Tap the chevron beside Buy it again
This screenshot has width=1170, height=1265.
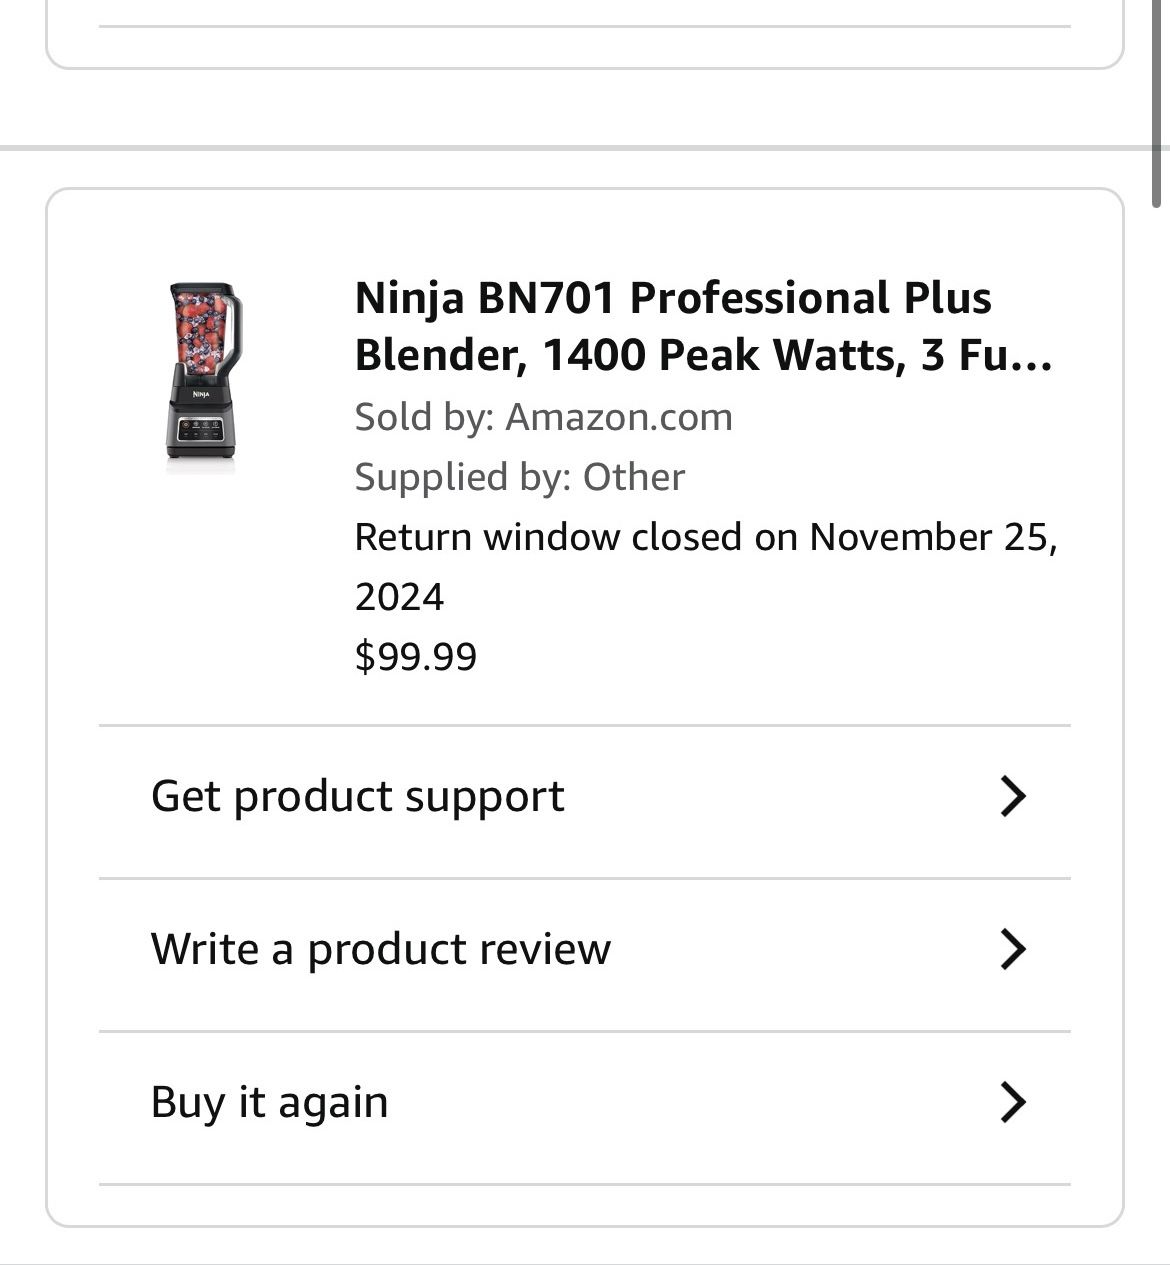point(1013,1102)
